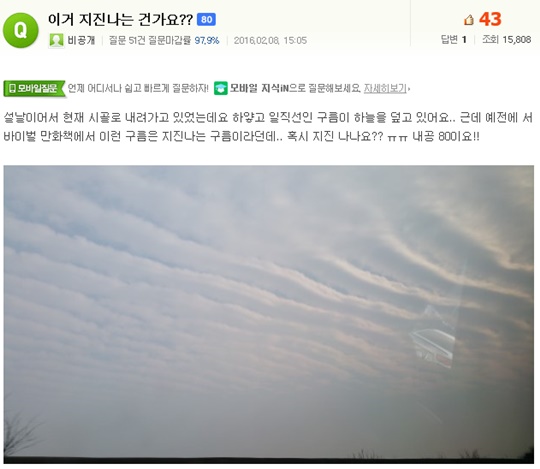Click the question body text paragraph
Screen dimensions: 540x469
point(268,127)
